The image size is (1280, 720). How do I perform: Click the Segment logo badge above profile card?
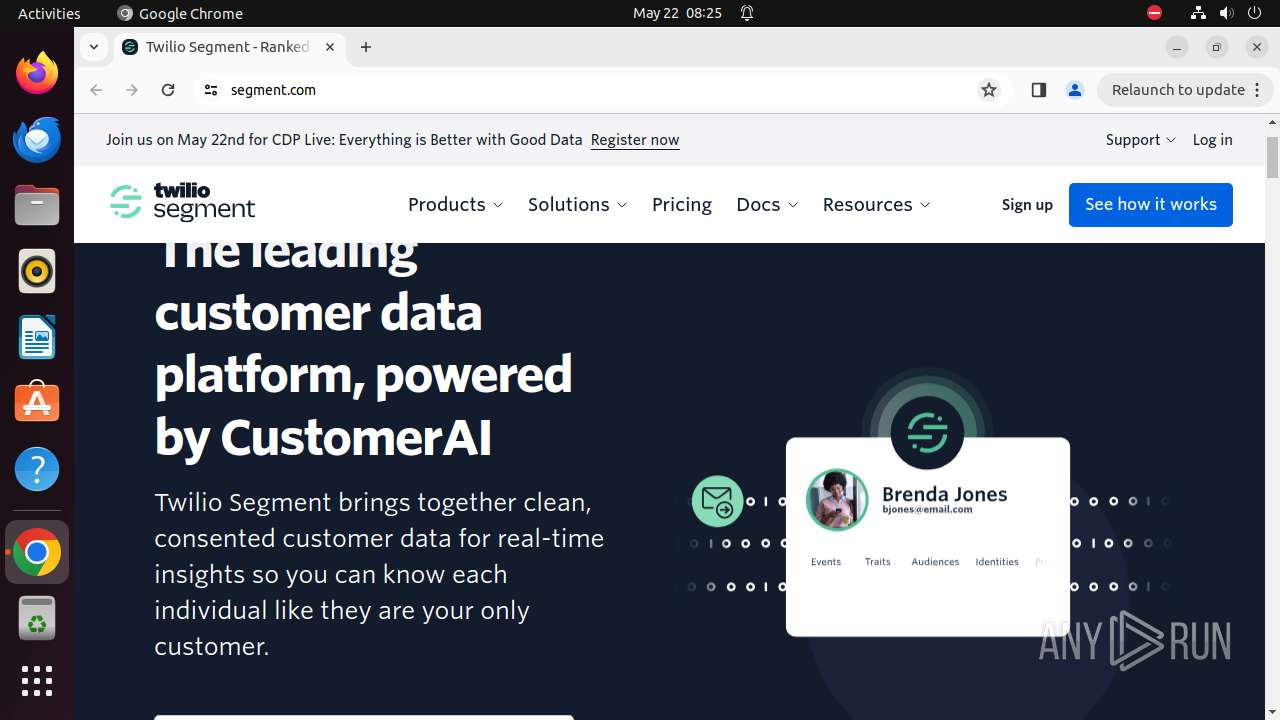tap(927, 432)
